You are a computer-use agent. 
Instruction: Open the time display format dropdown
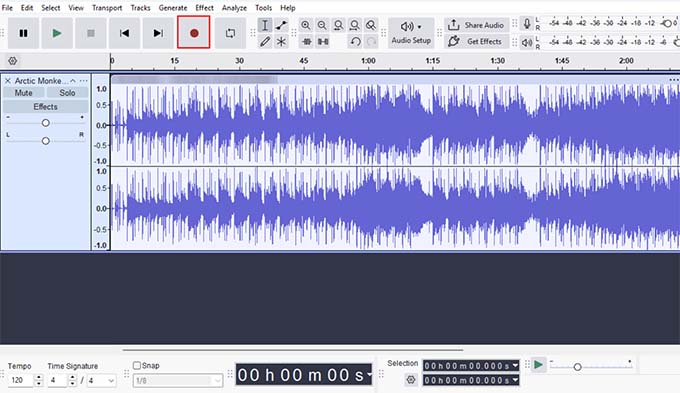369,374
